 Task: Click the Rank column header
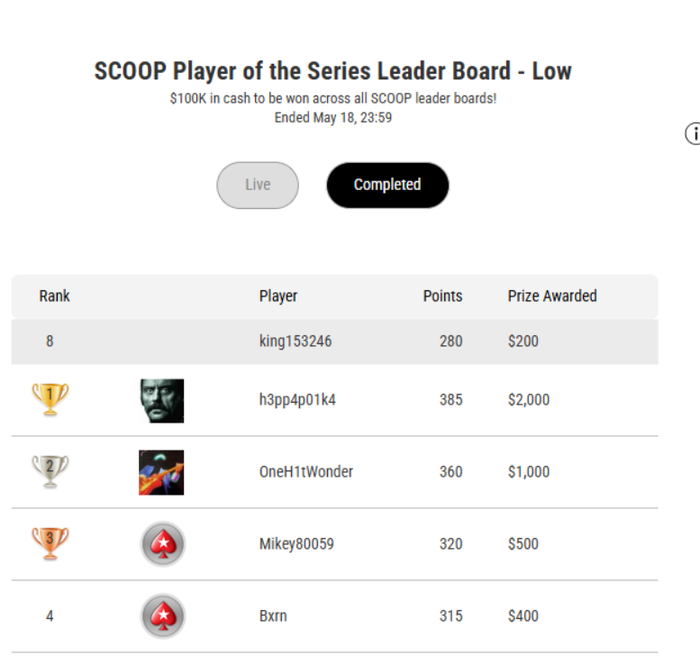[54, 296]
